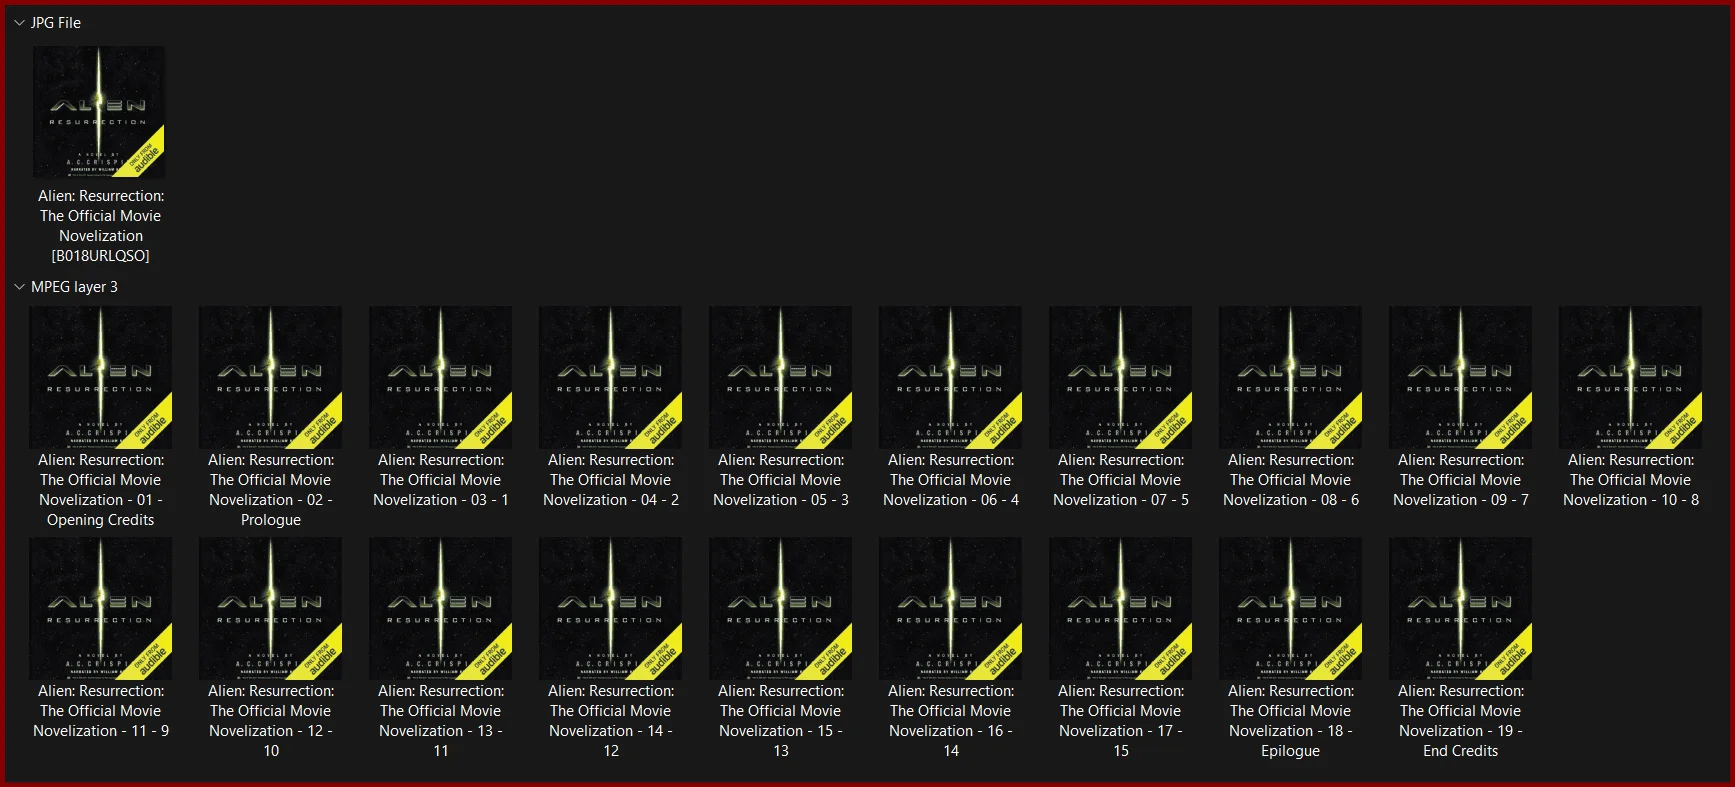Select thumbnail of track 16 - 14

pos(951,608)
